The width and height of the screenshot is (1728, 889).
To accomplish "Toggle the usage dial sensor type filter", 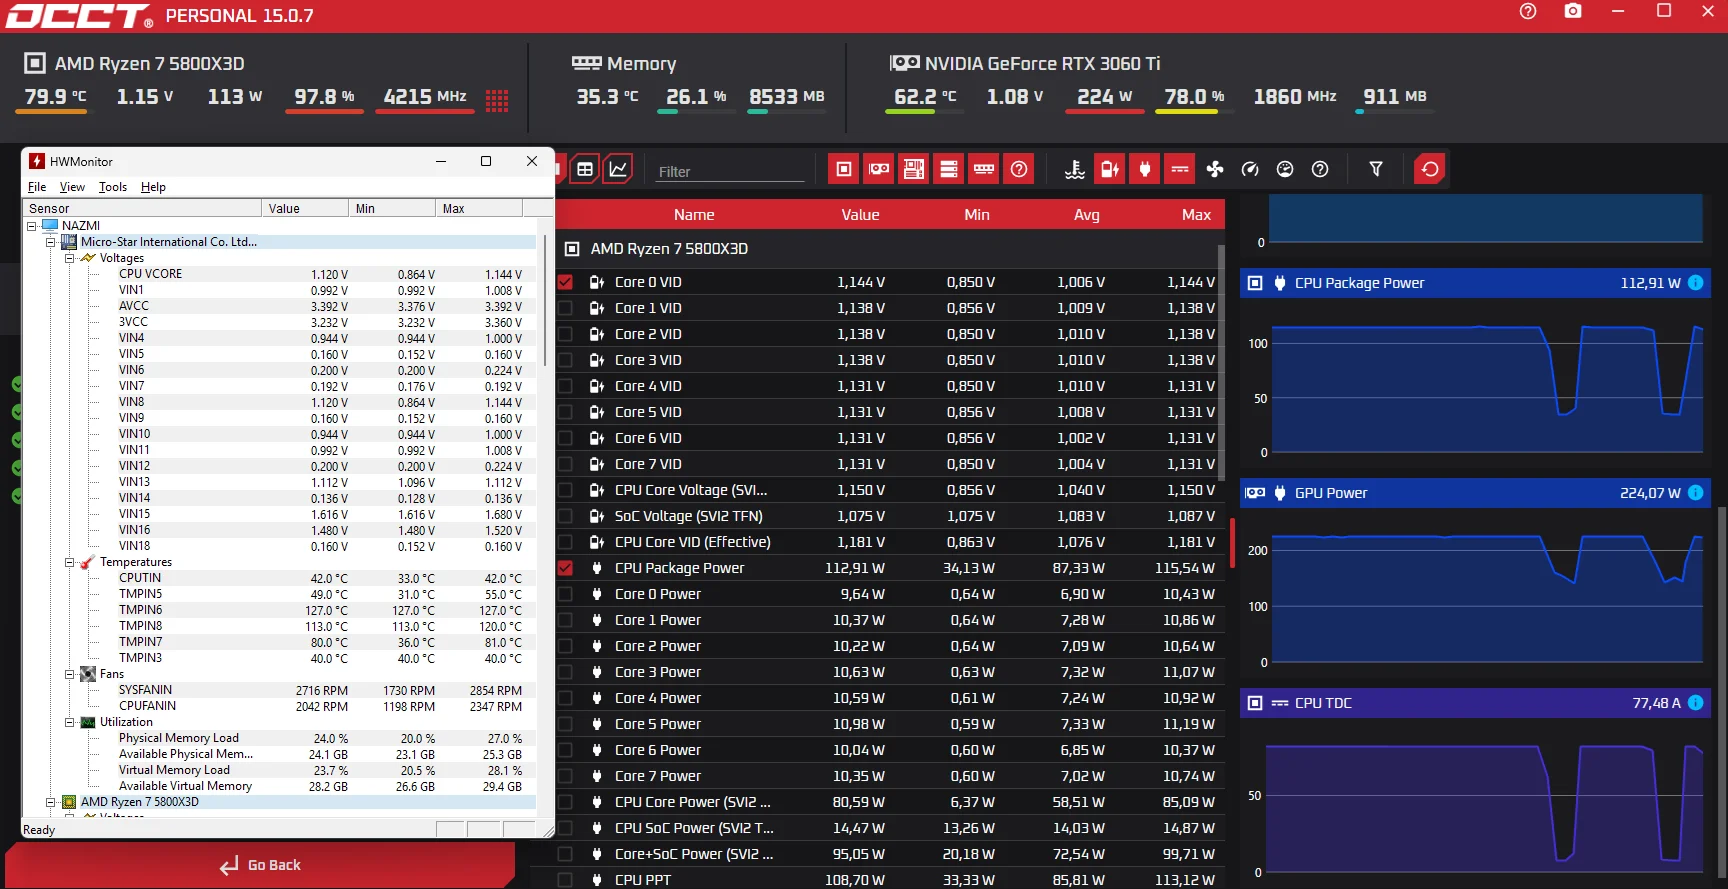I will pyautogui.click(x=1285, y=169).
